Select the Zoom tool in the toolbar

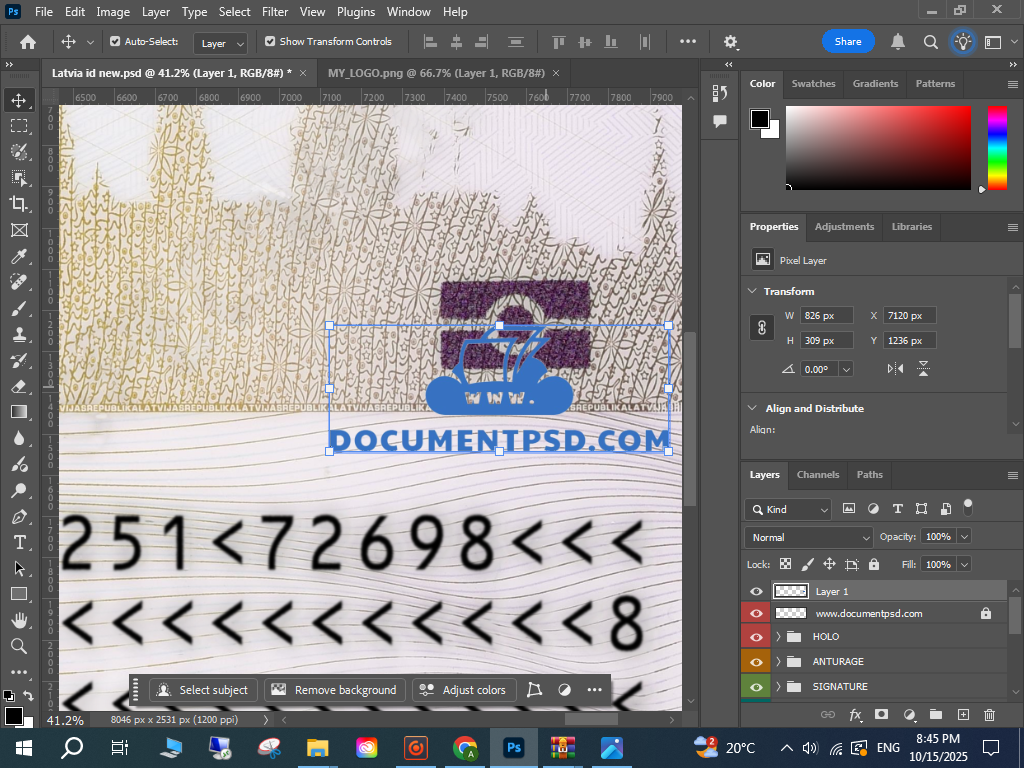(x=18, y=646)
